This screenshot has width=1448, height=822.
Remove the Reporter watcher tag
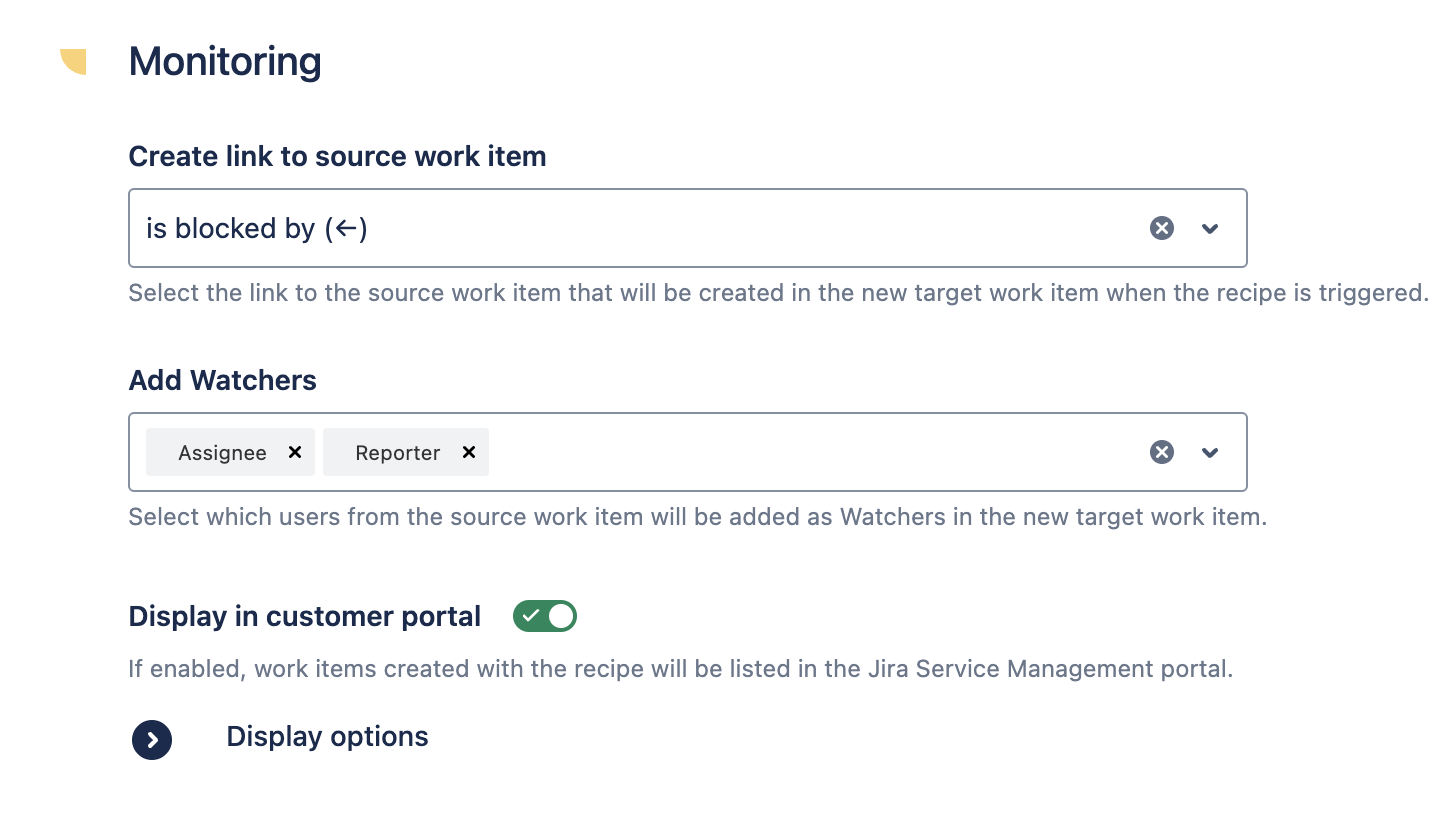point(468,452)
